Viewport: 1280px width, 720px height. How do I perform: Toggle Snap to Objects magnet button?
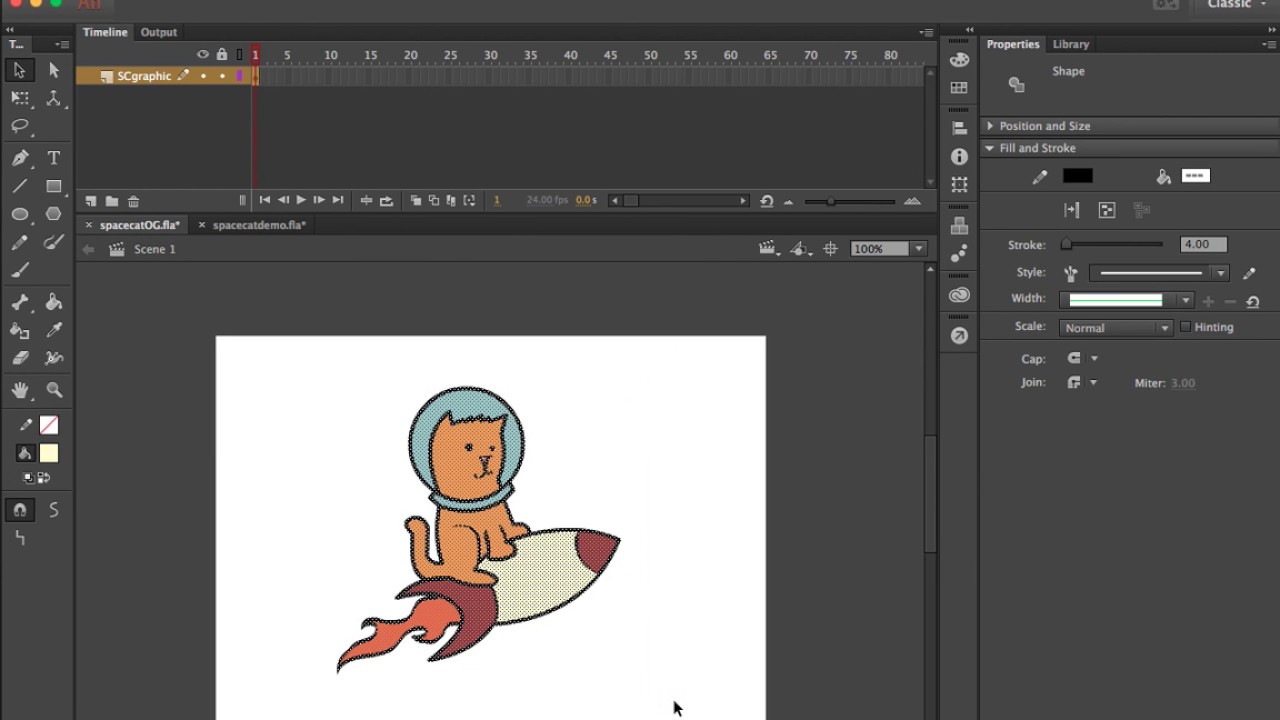[x=19, y=510]
